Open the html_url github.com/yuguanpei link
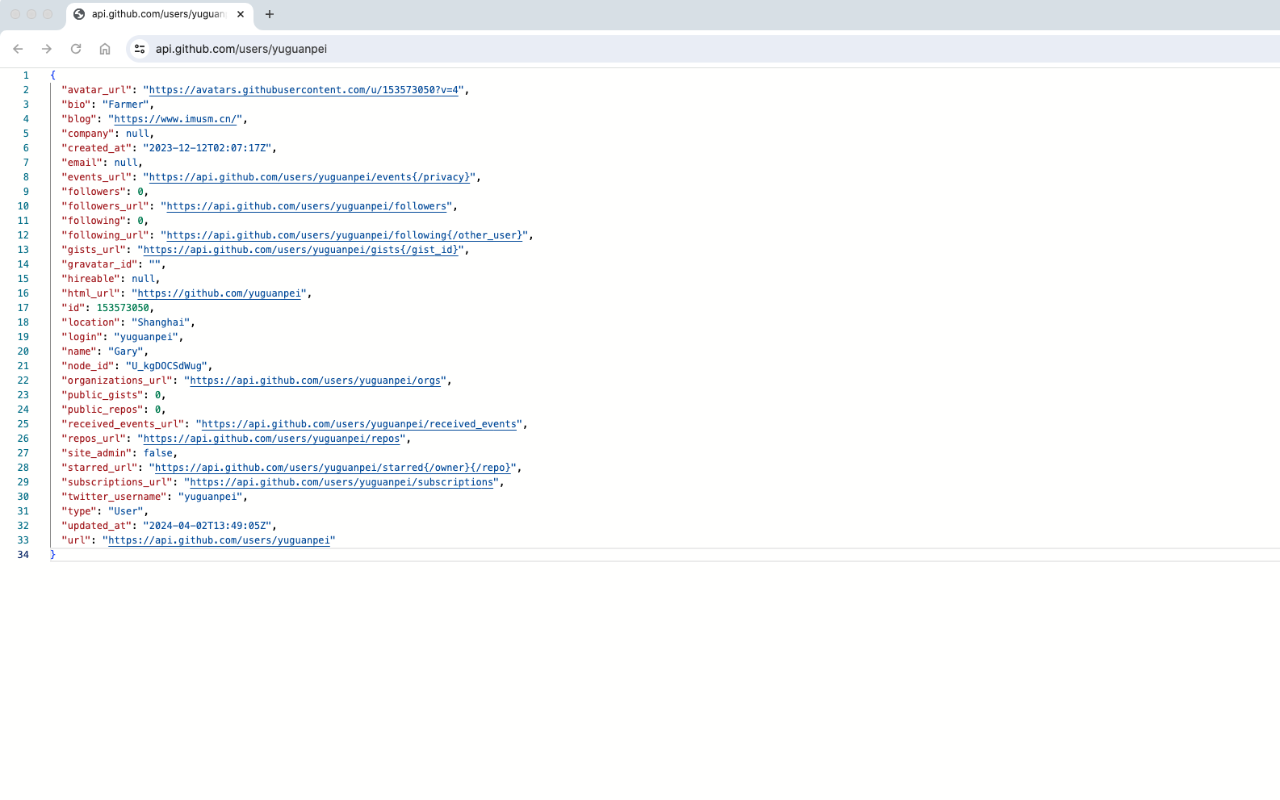 (x=219, y=293)
